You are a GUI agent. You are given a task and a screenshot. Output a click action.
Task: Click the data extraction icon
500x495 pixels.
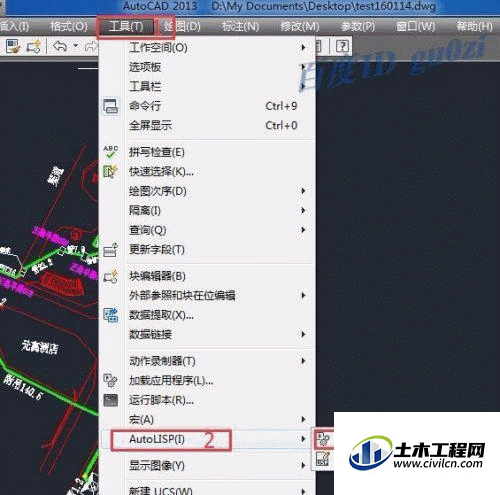(x=110, y=315)
